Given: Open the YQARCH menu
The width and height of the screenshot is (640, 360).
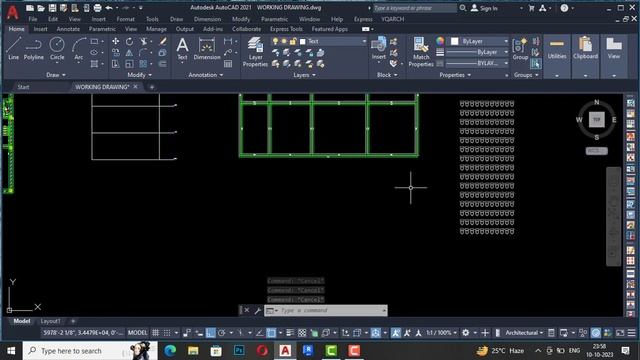Looking at the screenshot, I should [393, 19].
